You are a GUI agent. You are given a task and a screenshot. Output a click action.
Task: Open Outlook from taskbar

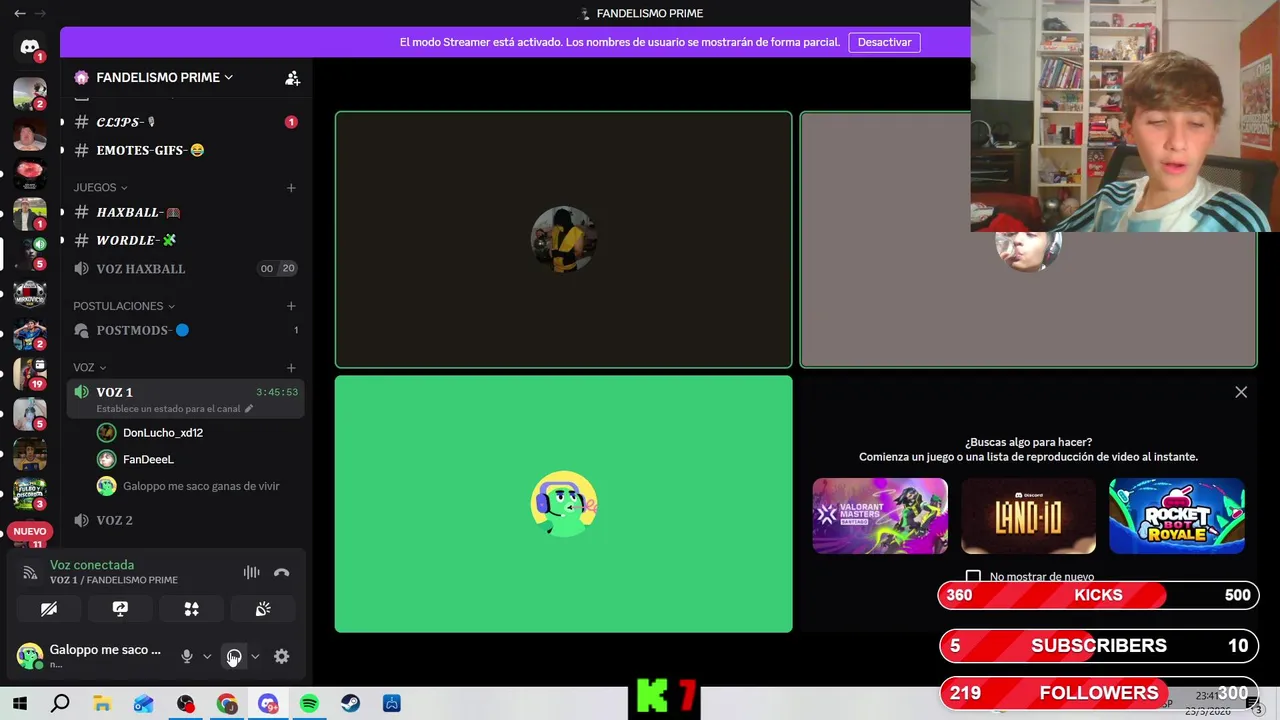(144, 704)
